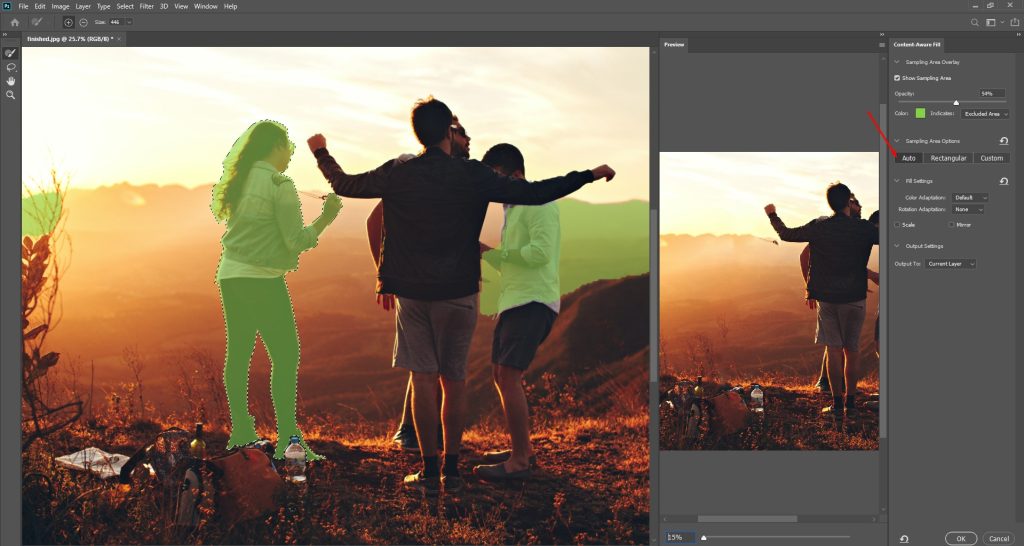Select the Content-Aware Fill panel tab
1024x546 pixels.
tap(917, 44)
